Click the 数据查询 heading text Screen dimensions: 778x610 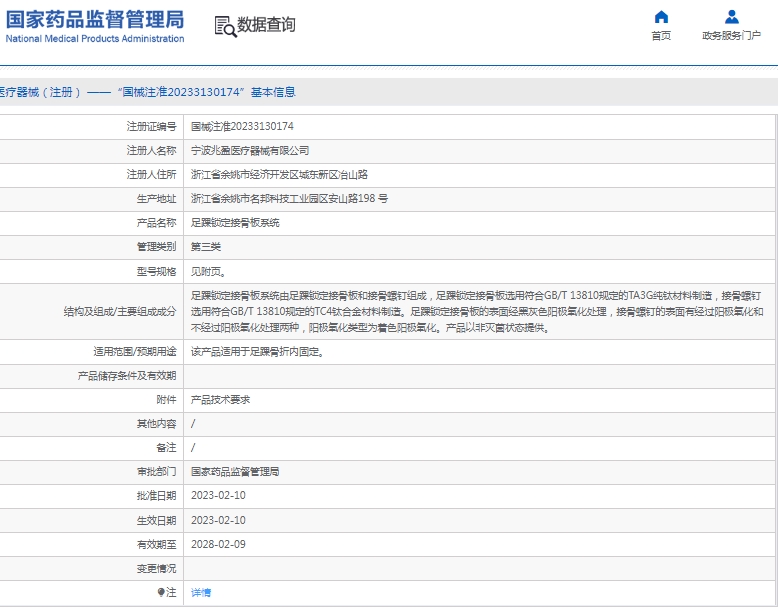(x=266, y=24)
